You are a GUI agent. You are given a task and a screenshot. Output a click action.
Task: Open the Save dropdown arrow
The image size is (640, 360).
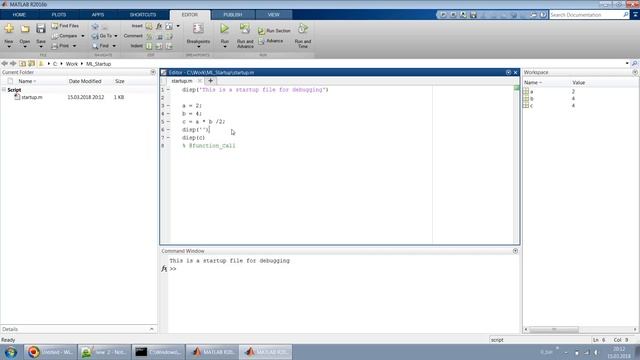[41, 47]
